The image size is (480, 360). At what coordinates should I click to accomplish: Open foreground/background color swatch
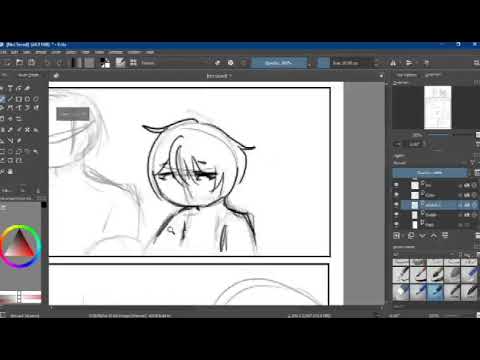(x=105, y=62)
